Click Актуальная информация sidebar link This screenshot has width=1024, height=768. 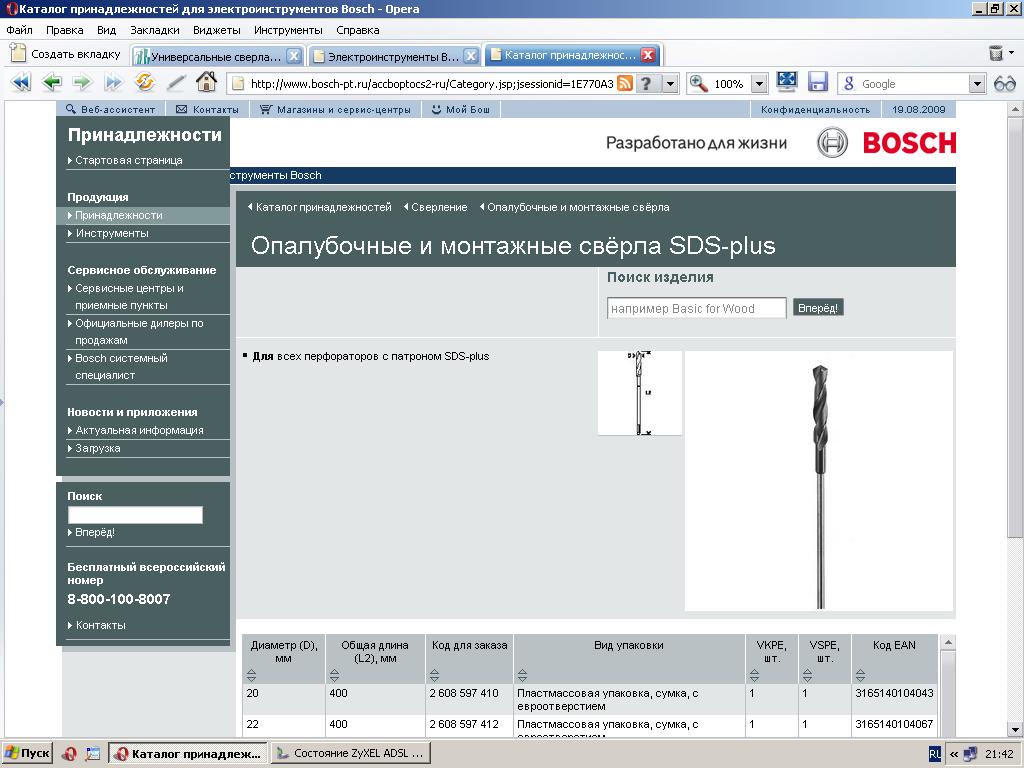tap(139, 430)
